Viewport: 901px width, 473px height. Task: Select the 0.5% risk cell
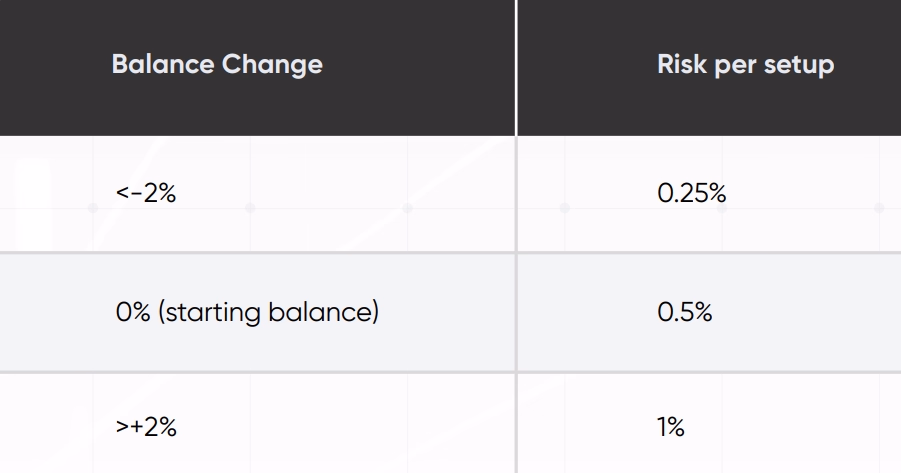coord(684,312)
